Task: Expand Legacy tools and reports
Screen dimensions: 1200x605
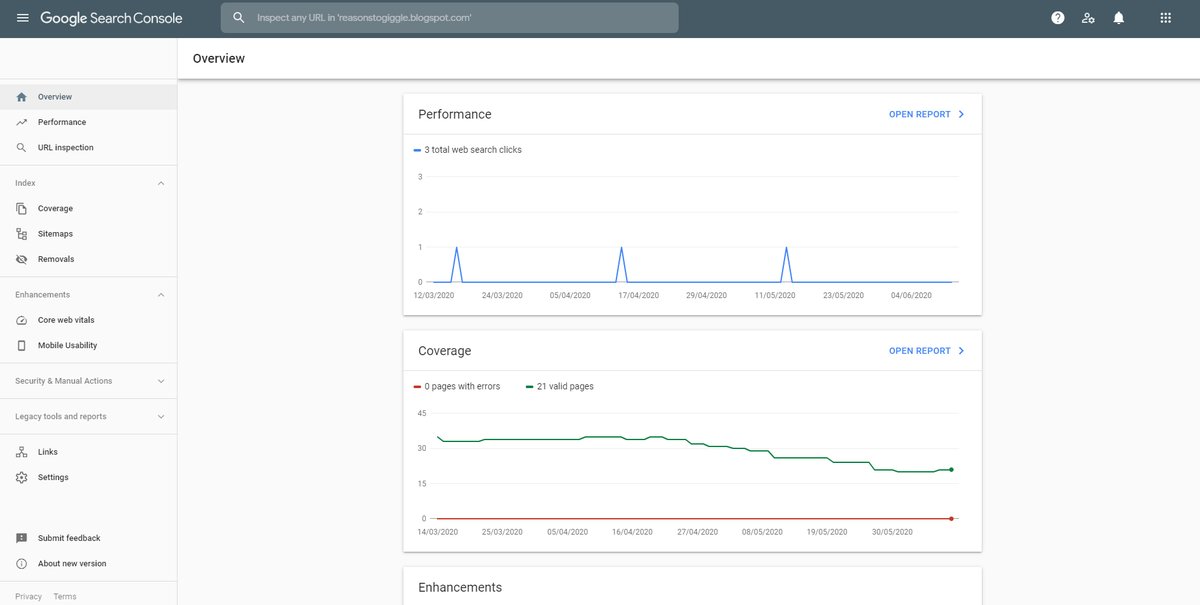Action: (x=161, y=417)
